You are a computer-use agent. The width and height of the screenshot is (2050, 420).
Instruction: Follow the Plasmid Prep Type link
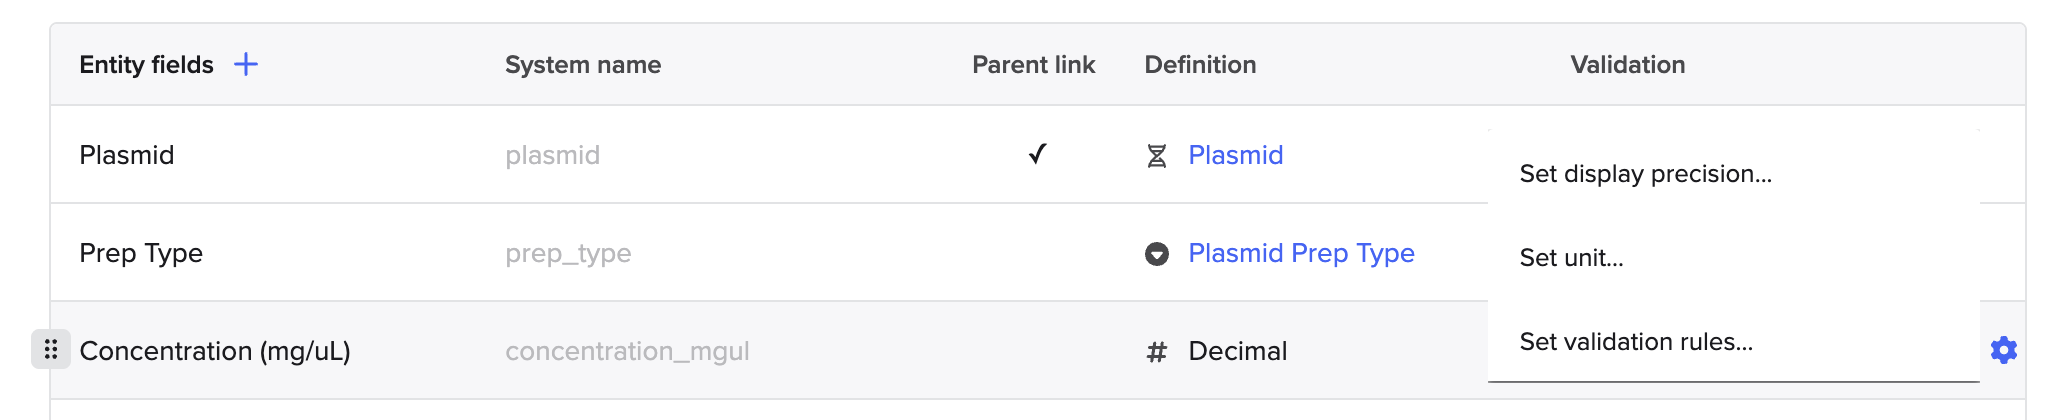pyautogui.click(x=1301, y=253)
